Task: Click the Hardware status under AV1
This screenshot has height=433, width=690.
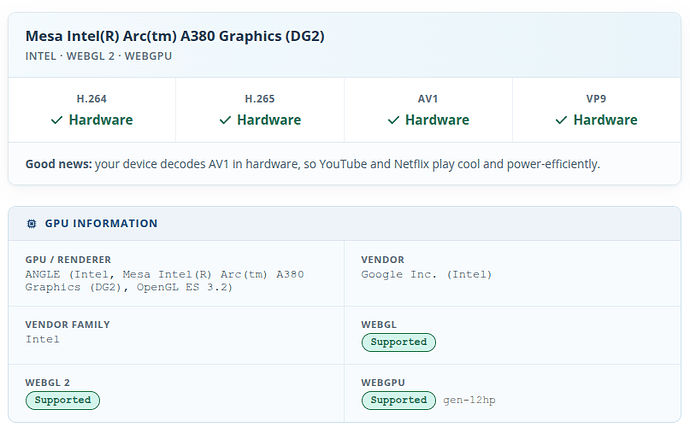Action: 437,120
